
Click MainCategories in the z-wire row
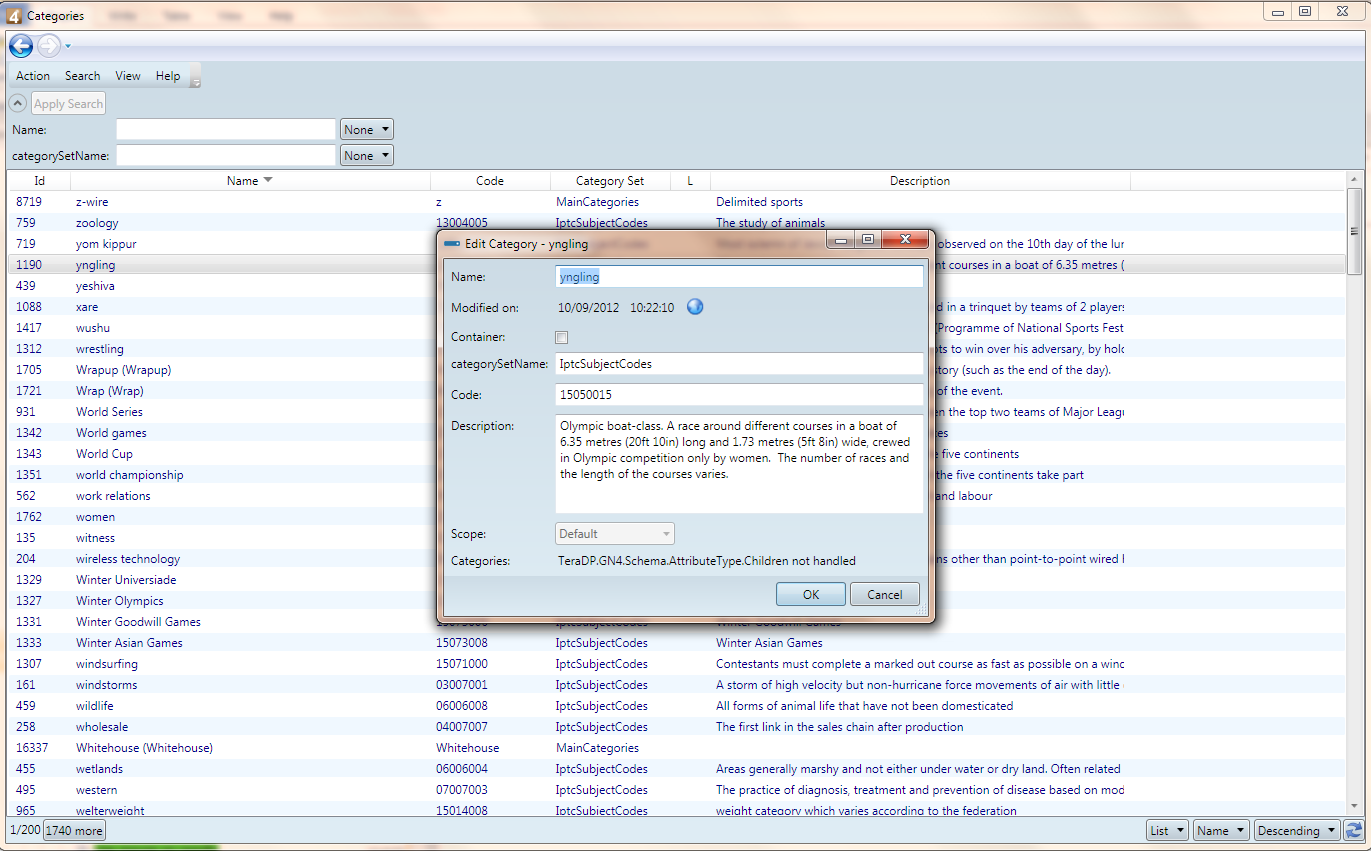tap(597, 202)
